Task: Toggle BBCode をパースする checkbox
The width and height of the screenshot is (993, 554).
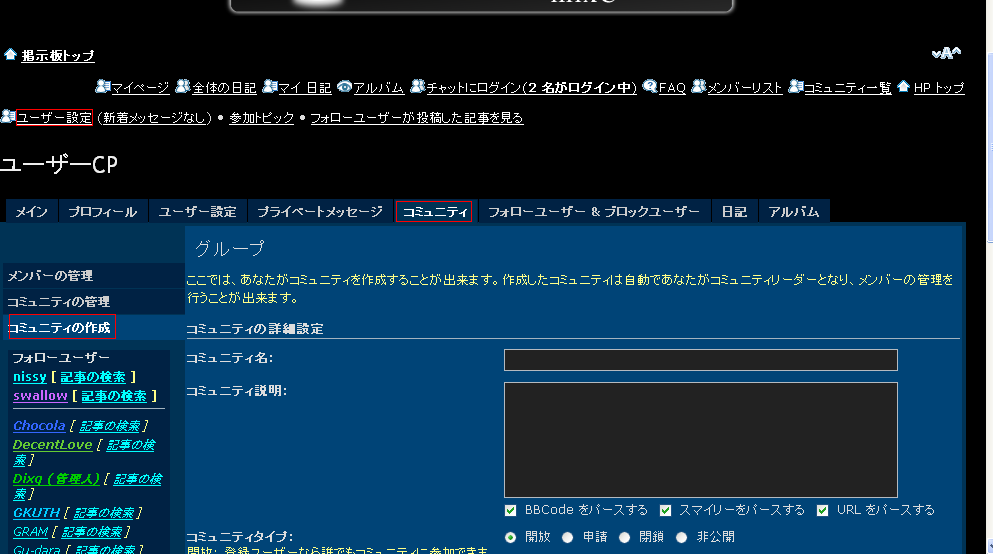Action: [510, 510]
